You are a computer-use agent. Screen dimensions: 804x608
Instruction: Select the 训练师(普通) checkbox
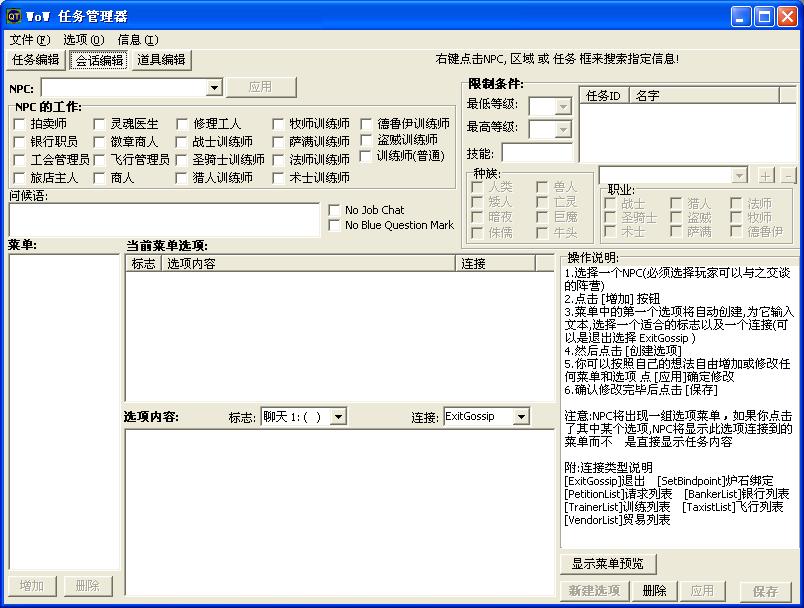(367, 157)
